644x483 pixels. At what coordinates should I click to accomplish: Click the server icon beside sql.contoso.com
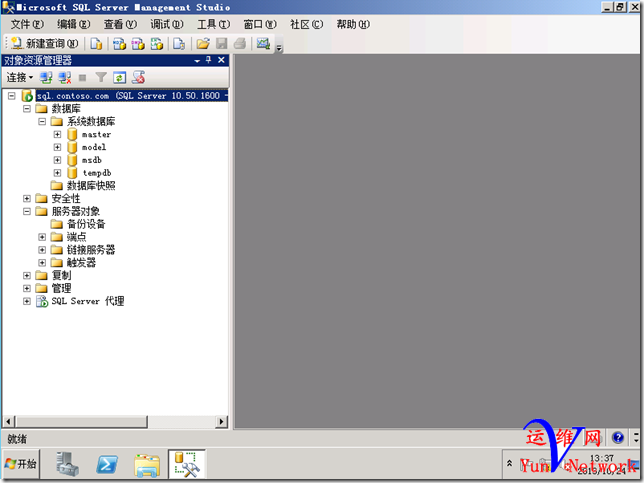pos(27,96)
